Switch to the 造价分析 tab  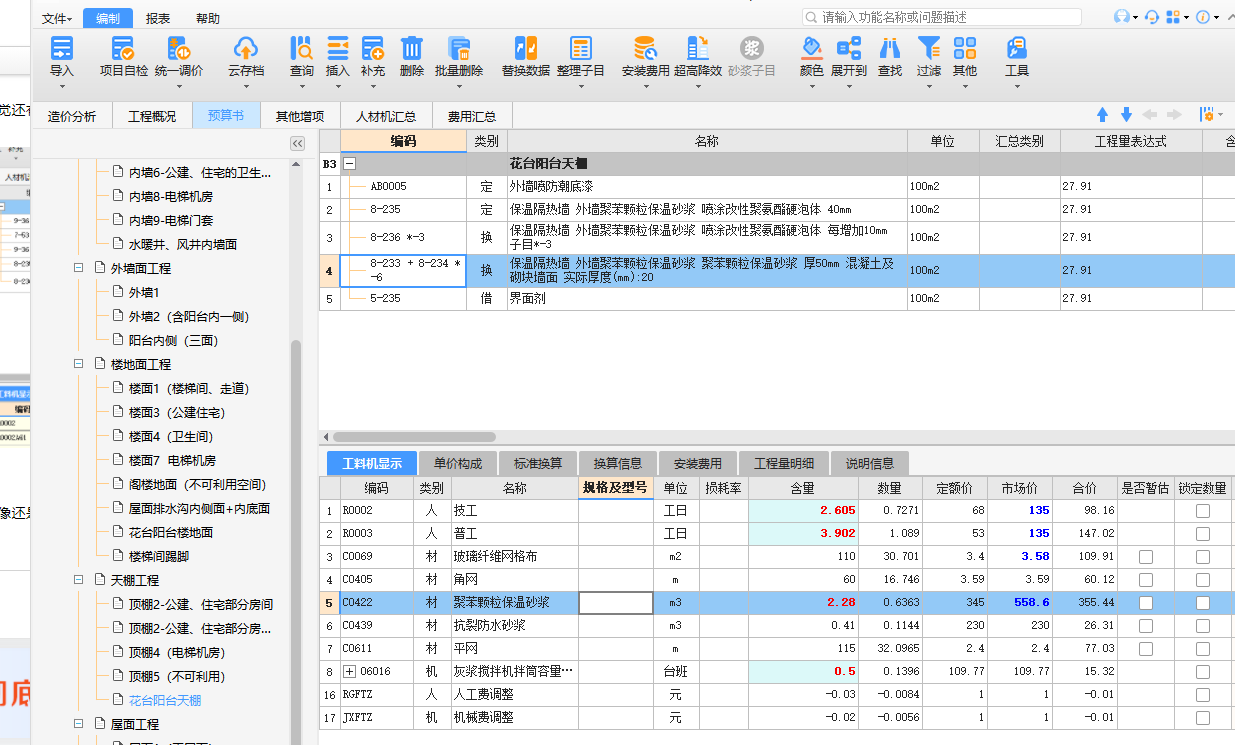(72, 116)
